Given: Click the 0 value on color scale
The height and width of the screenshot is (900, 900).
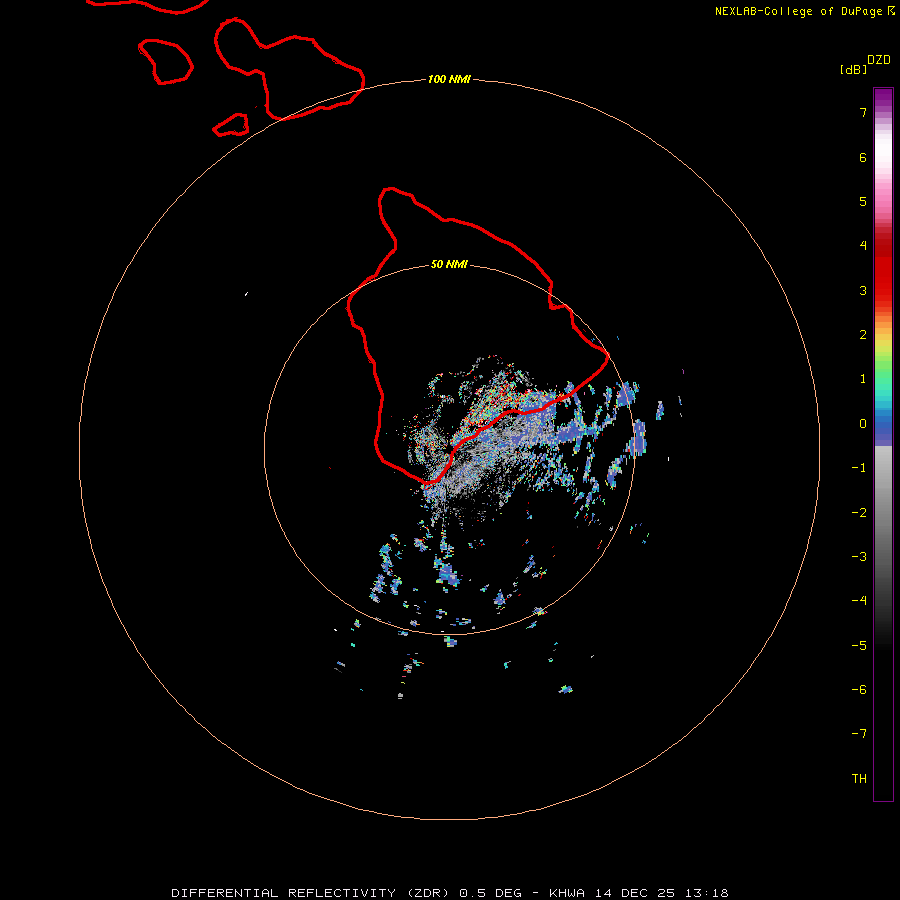Looking at the screenshot, I should (863, 424).
